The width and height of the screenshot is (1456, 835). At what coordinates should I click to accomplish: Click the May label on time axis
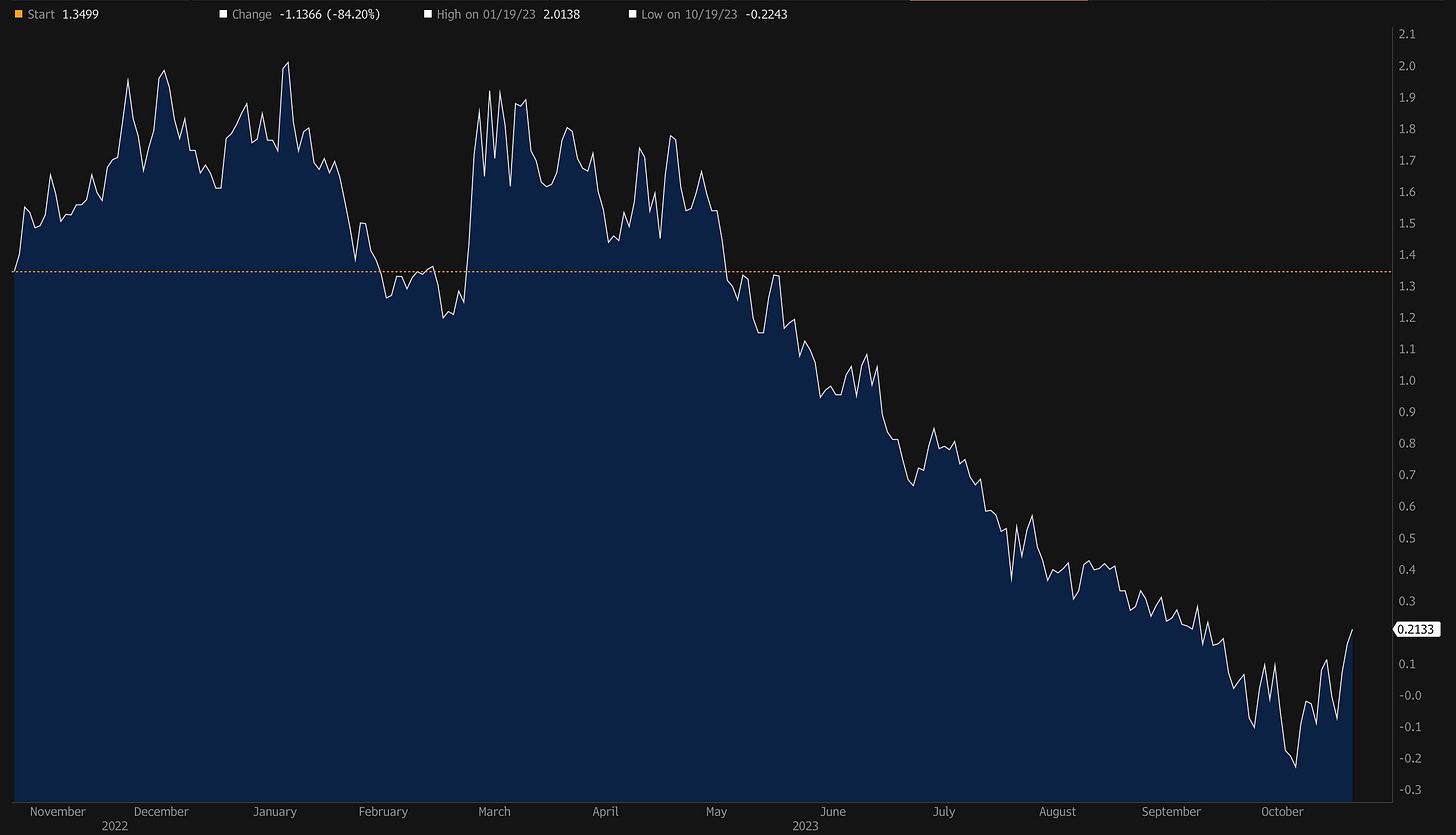[717, 812]
